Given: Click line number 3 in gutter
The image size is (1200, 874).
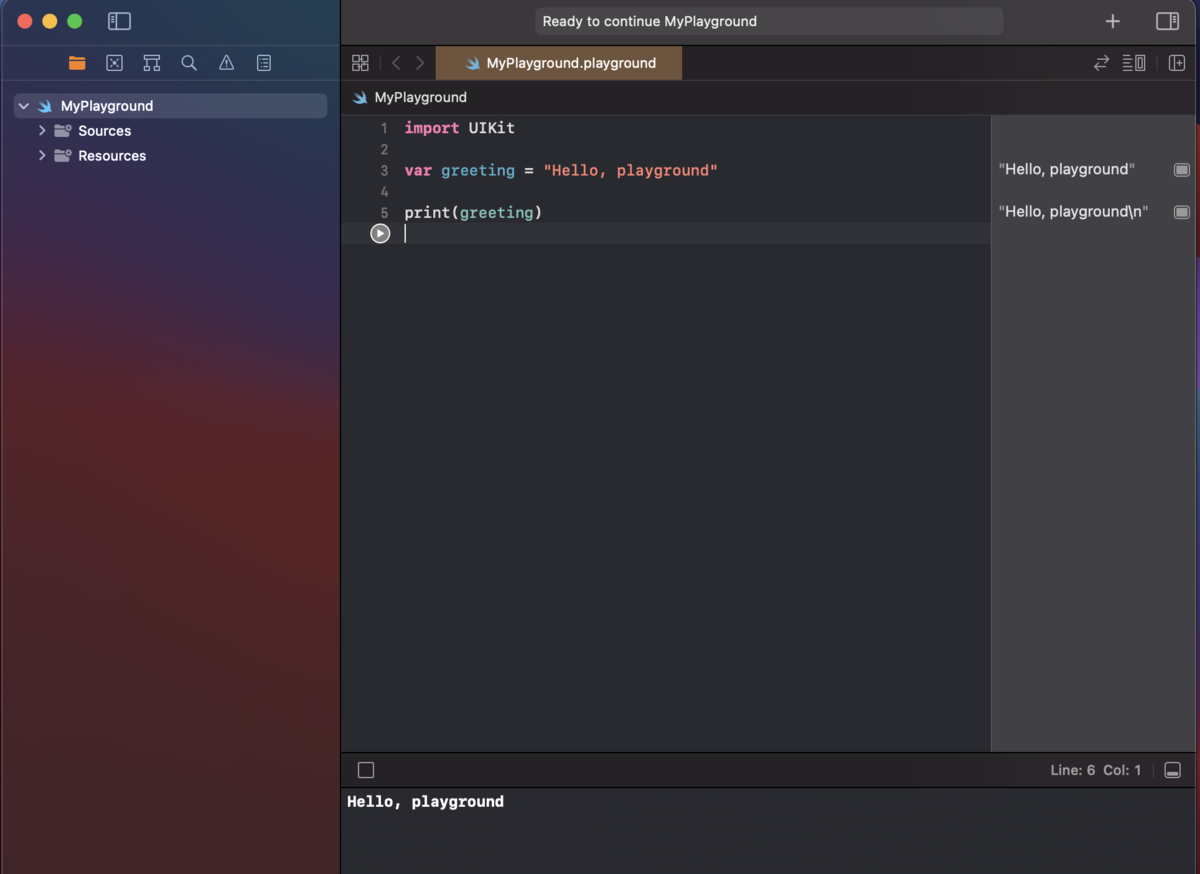Looking at the screenshot, I should click(384, 171).
